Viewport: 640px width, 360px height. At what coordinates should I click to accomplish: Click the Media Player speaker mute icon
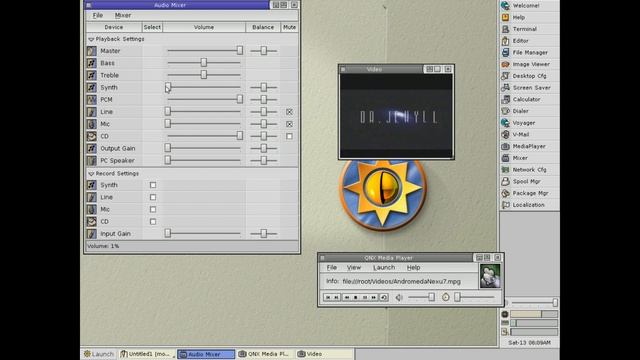tap(399, 298)
